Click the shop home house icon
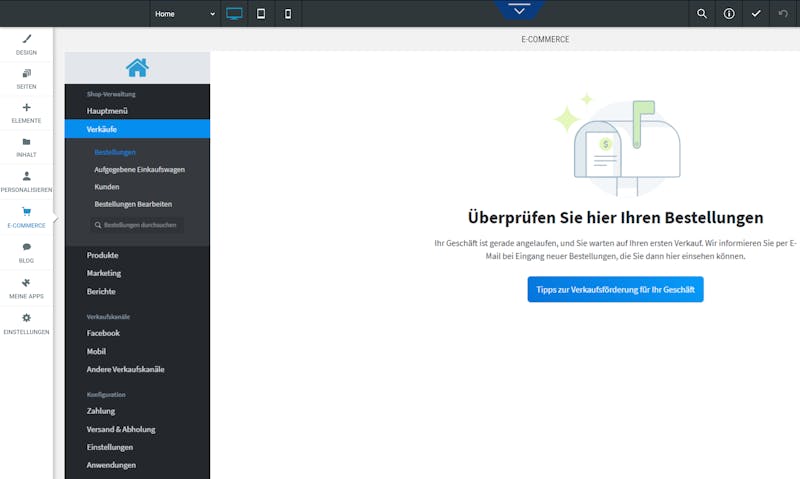This screenshot has height=479, width=800. 137,68
